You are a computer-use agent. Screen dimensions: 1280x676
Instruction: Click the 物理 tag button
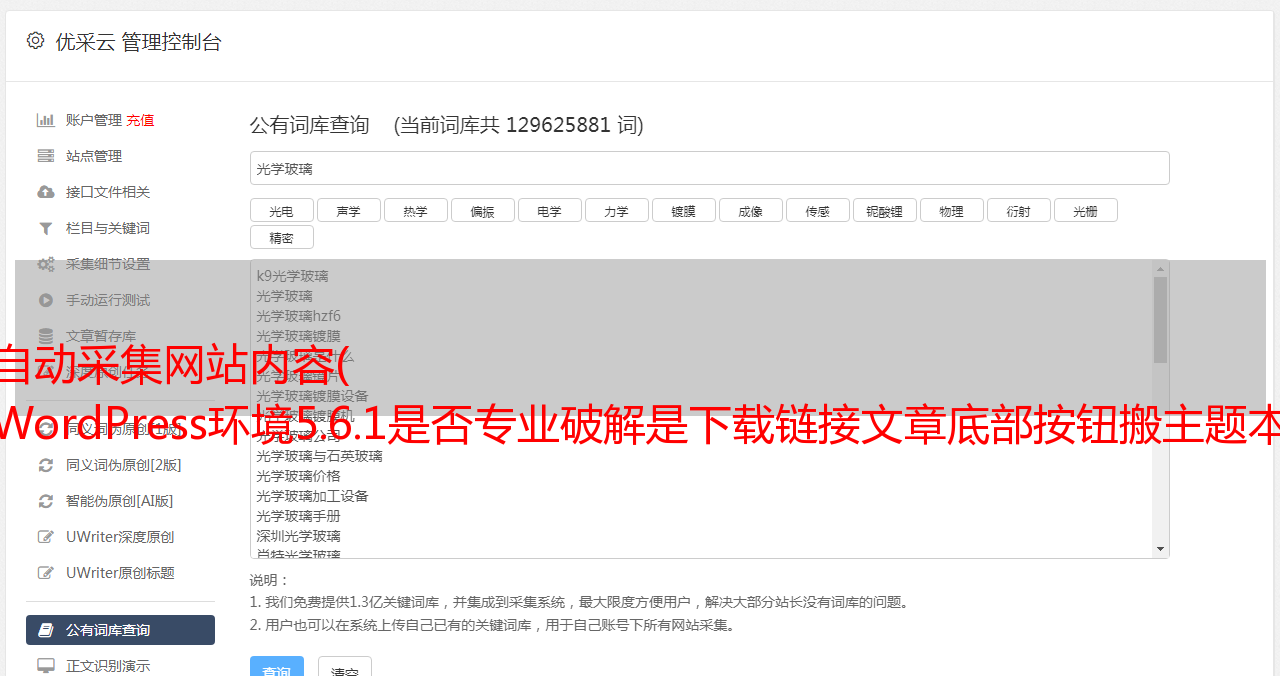pos(951,210)
